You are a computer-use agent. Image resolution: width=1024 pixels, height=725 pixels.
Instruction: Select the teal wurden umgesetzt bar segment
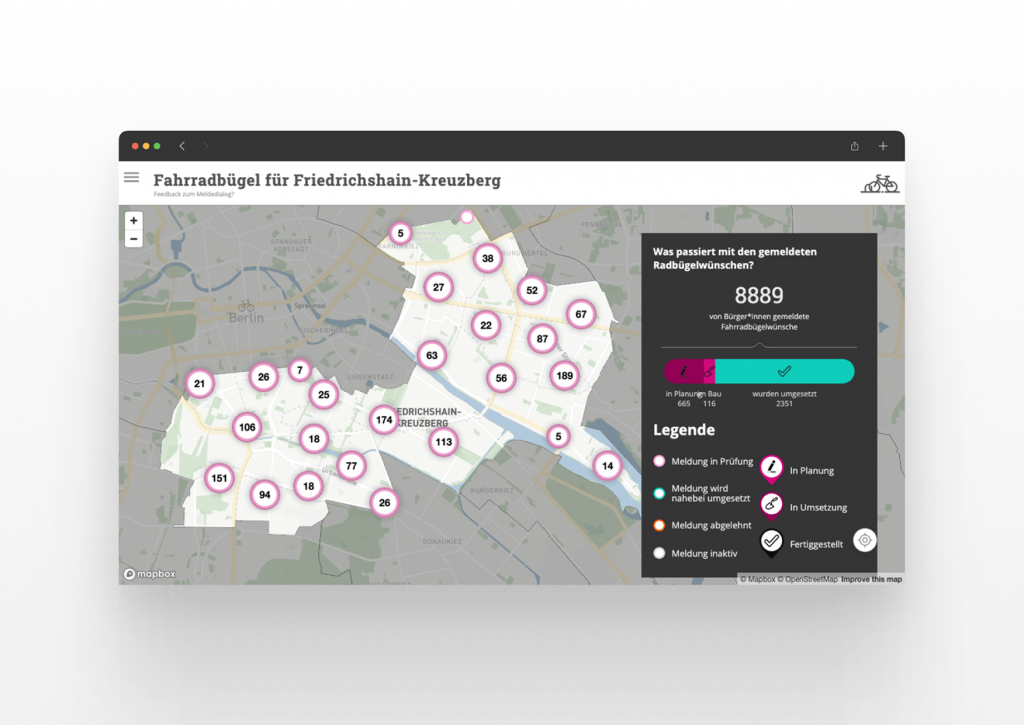784,371
